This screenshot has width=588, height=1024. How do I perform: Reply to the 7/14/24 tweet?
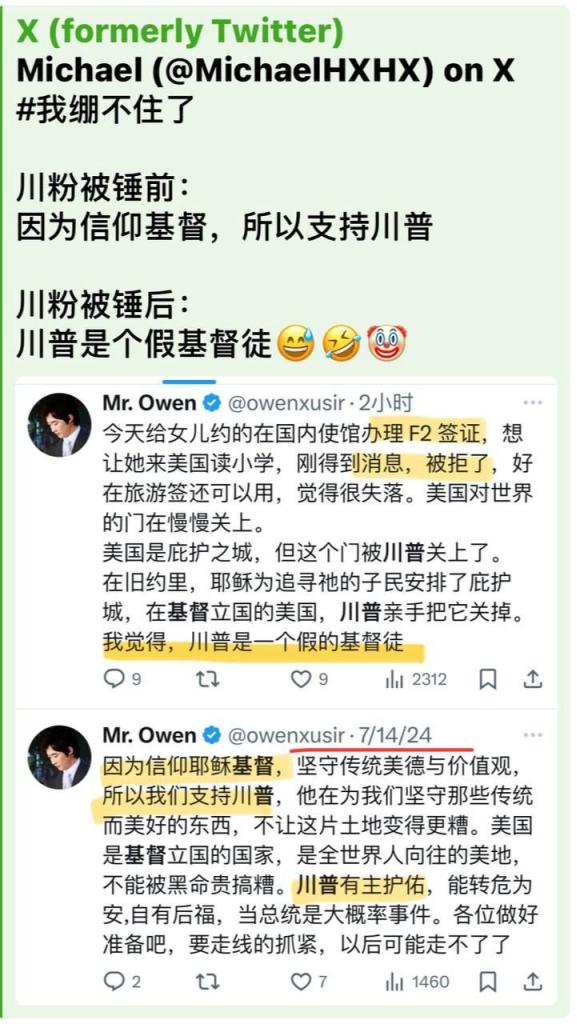(122, 981)
